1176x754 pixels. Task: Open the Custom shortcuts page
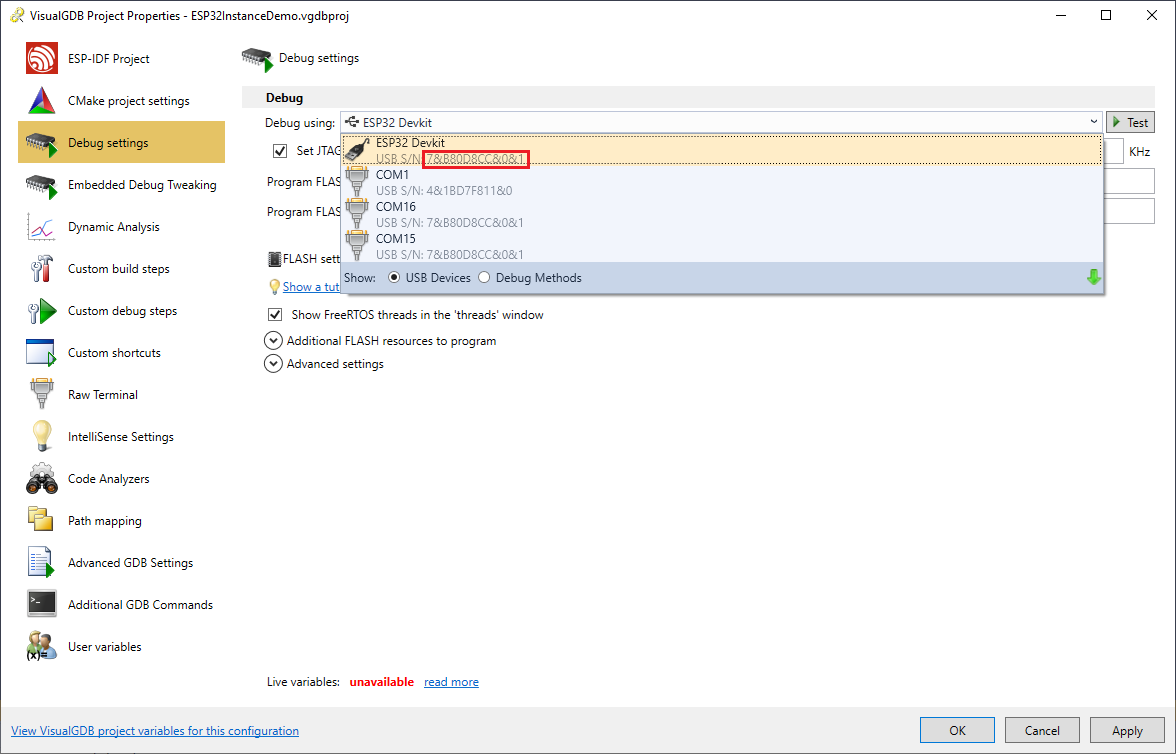[x=122, y=353]
